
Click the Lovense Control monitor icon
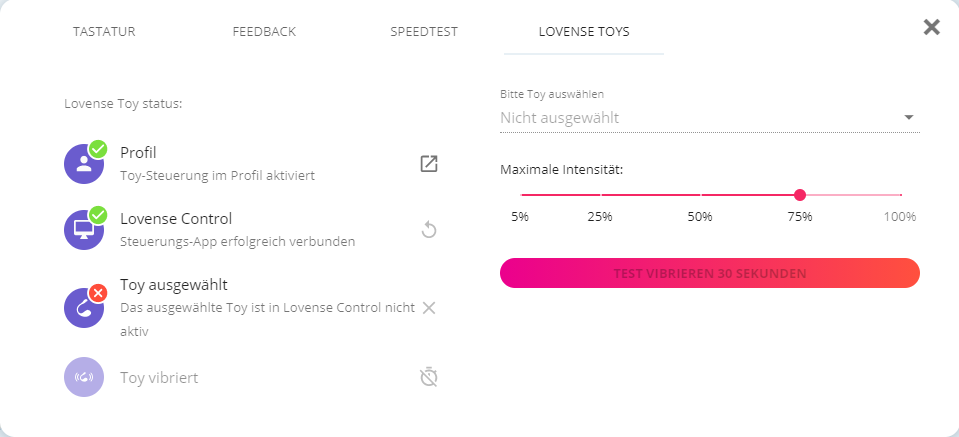[x=84, y=229]
